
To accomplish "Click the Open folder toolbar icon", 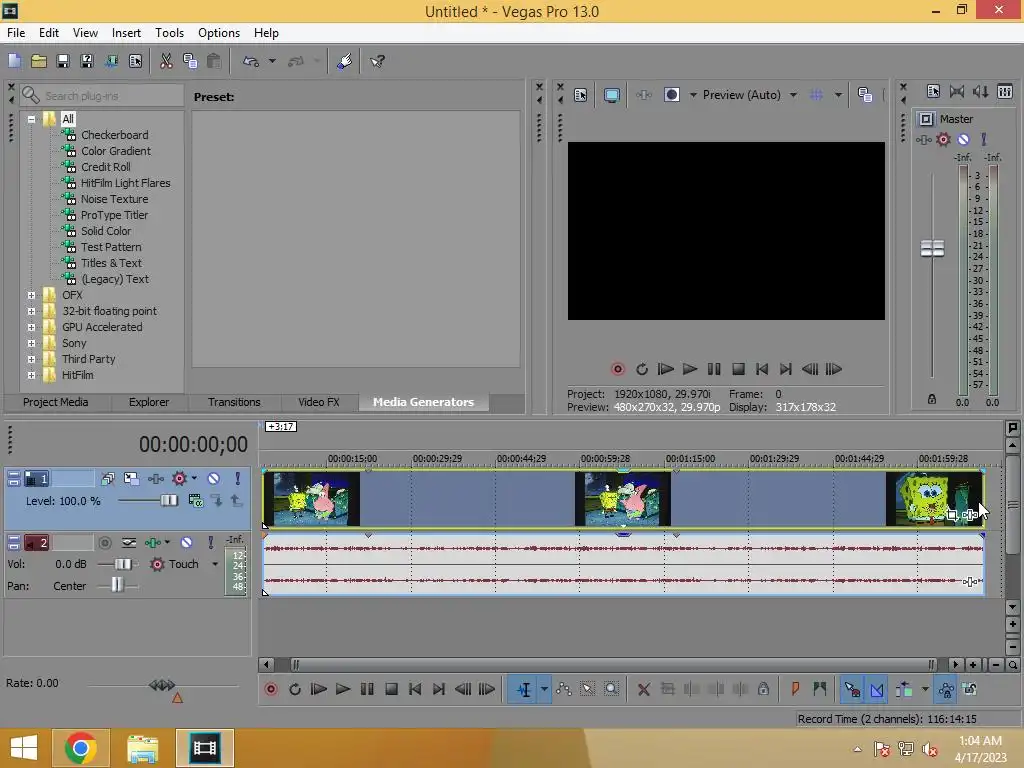I will click(x=39, y=61).
